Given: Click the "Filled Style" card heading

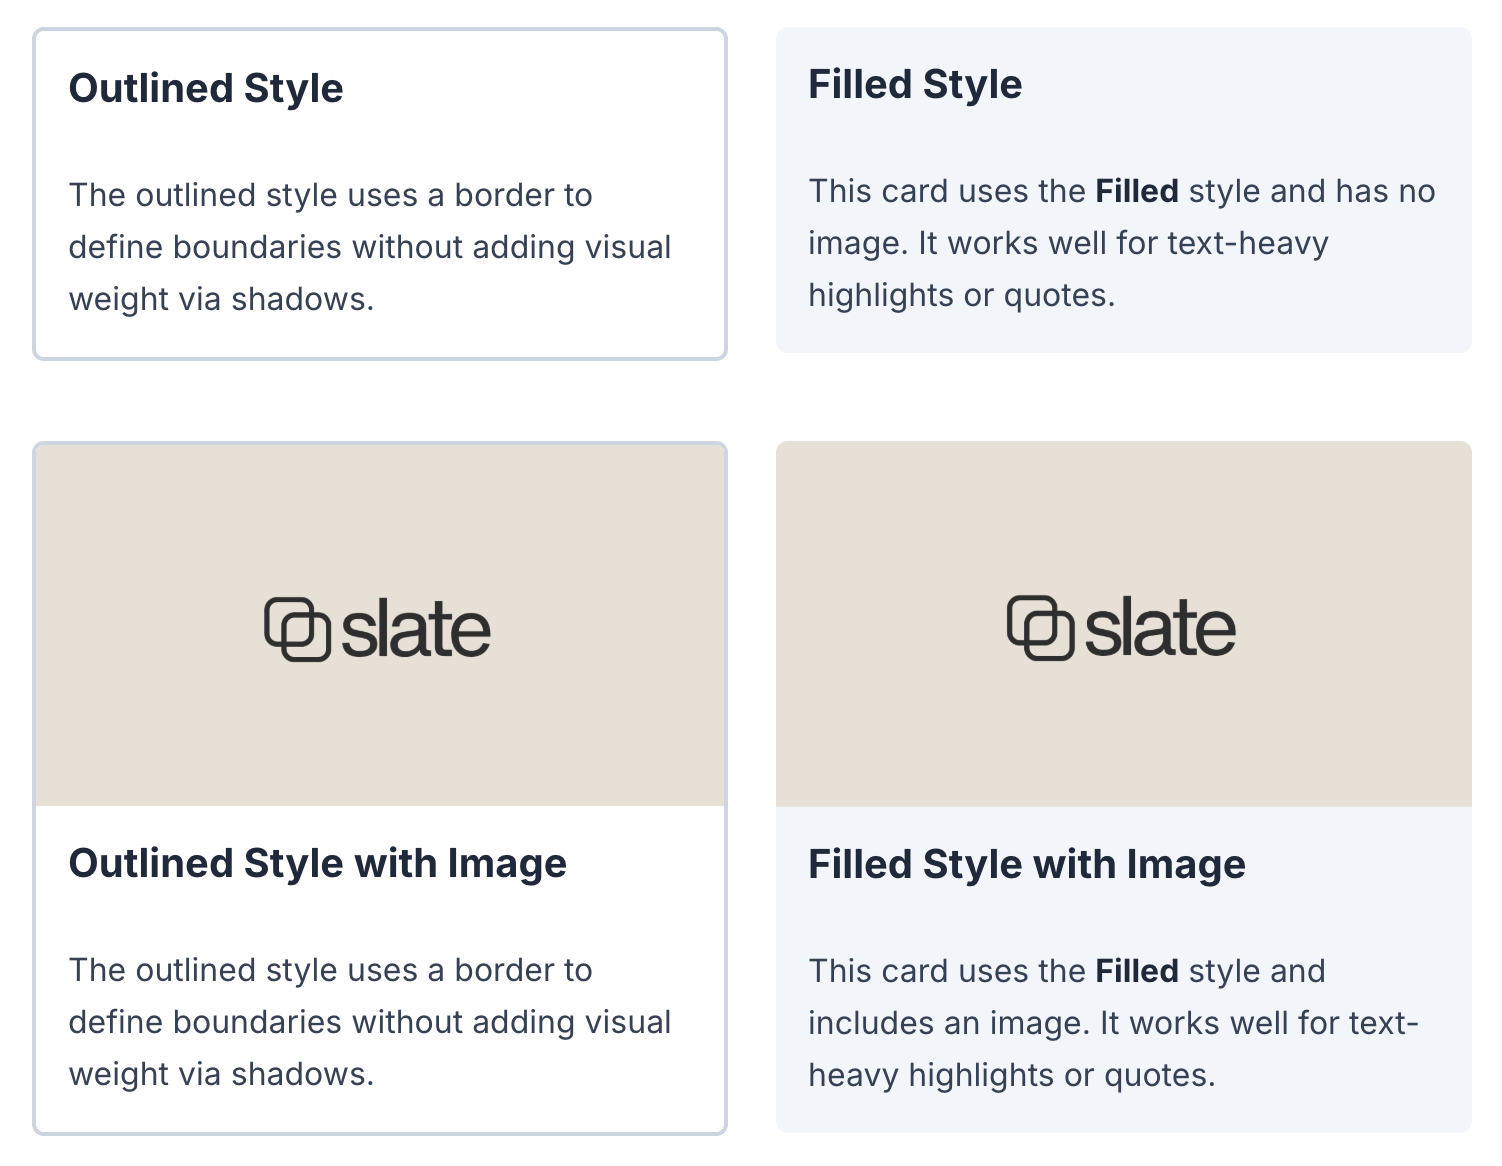Looking at the screenshot, I should coord(915,85).
